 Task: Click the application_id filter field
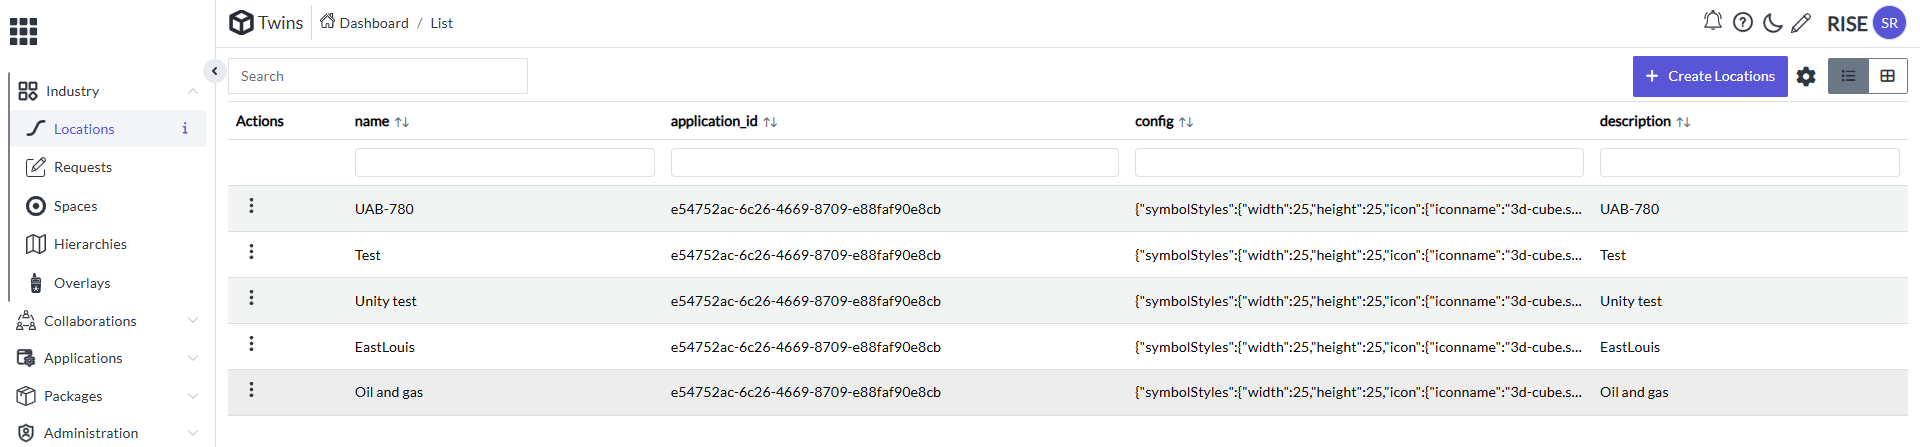[x=894, y=162]
